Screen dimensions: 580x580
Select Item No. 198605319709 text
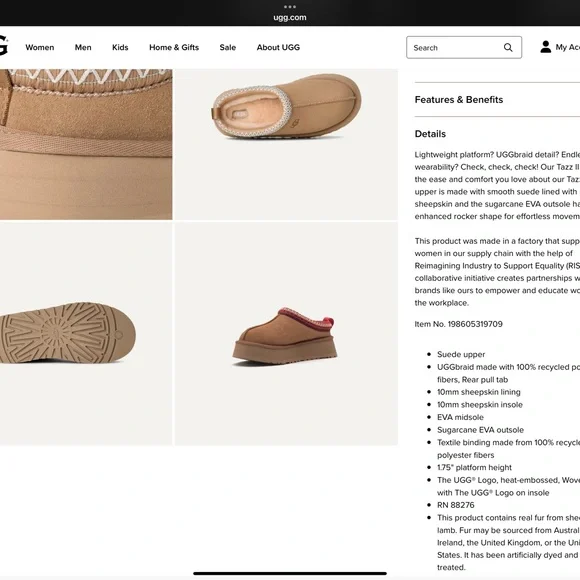459,324
